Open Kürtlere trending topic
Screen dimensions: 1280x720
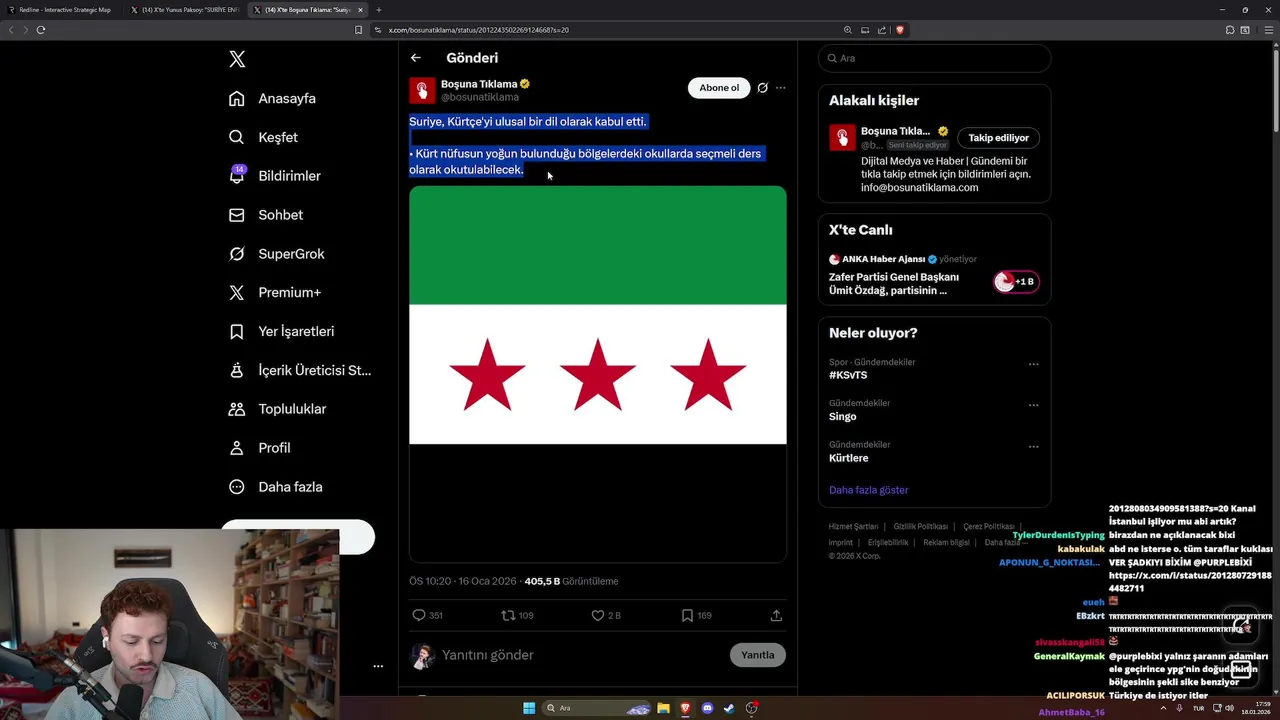pos(849,458)
